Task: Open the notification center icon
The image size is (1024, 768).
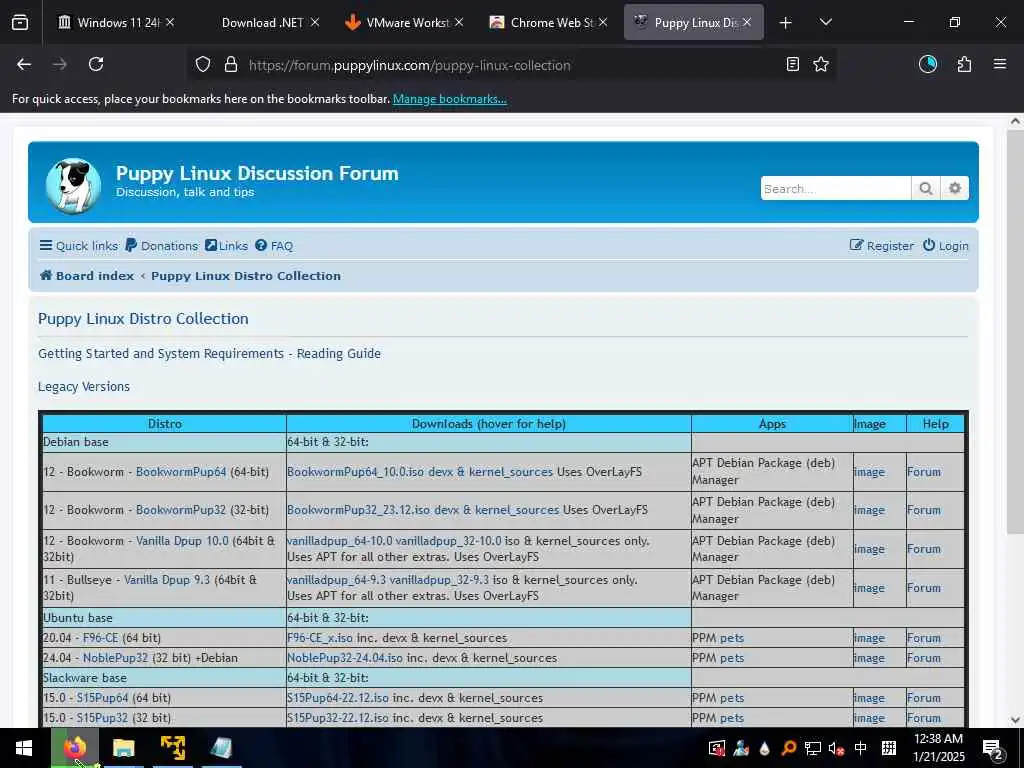Action: click(x=993, y=749)
